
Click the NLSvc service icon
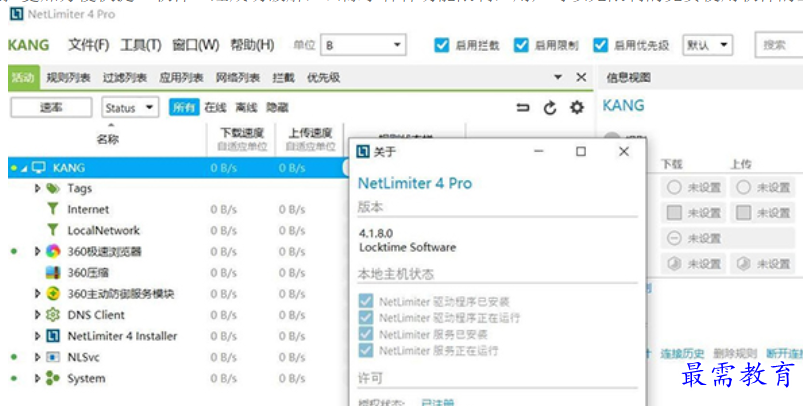53,357
